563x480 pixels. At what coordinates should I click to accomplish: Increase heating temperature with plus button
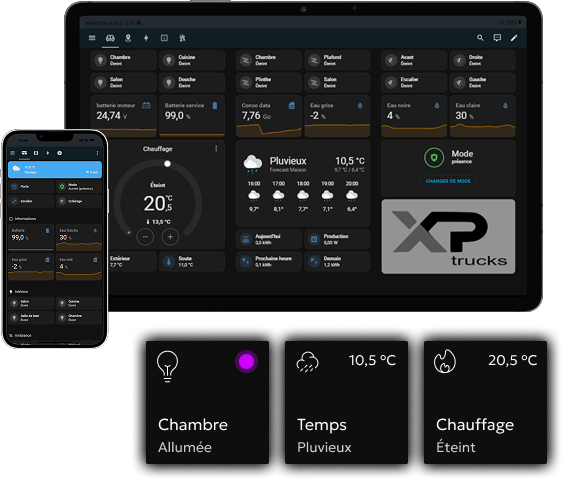[170, 237]
